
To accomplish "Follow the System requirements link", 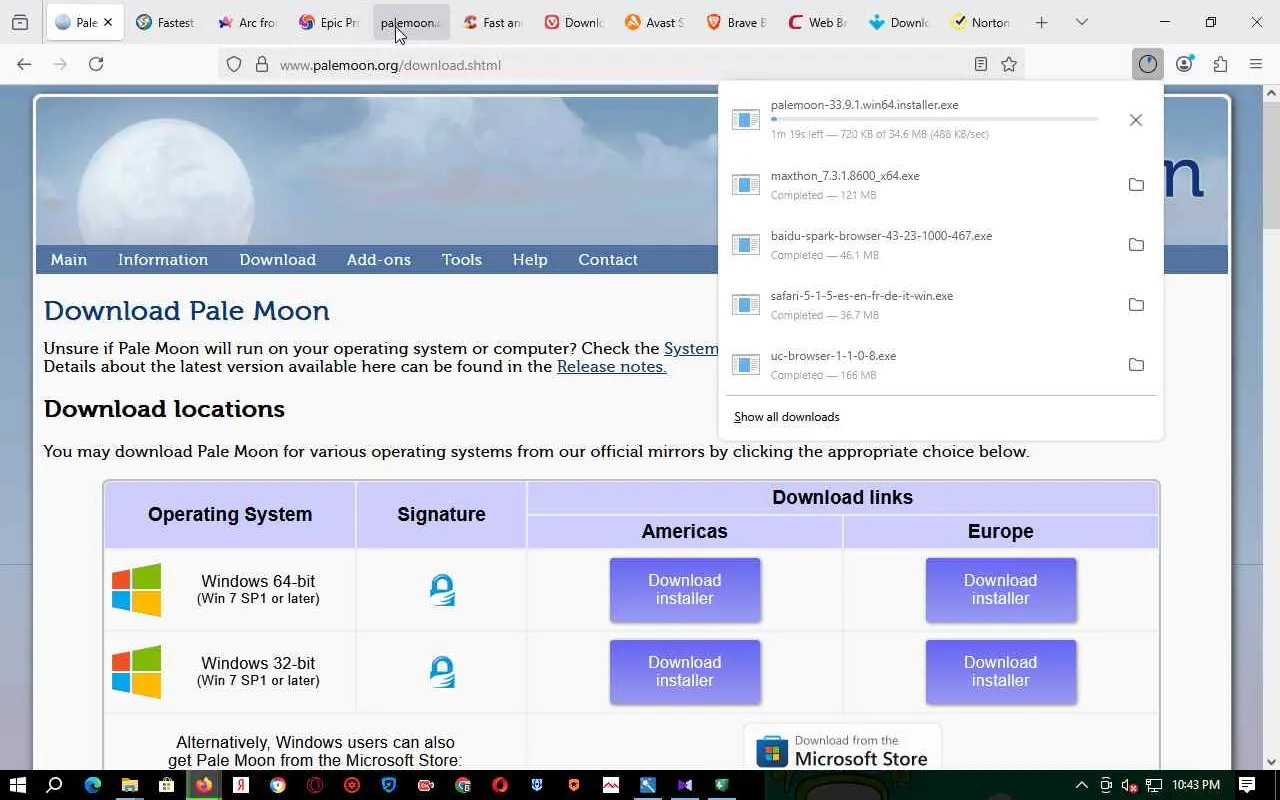I will pos(691,348).
